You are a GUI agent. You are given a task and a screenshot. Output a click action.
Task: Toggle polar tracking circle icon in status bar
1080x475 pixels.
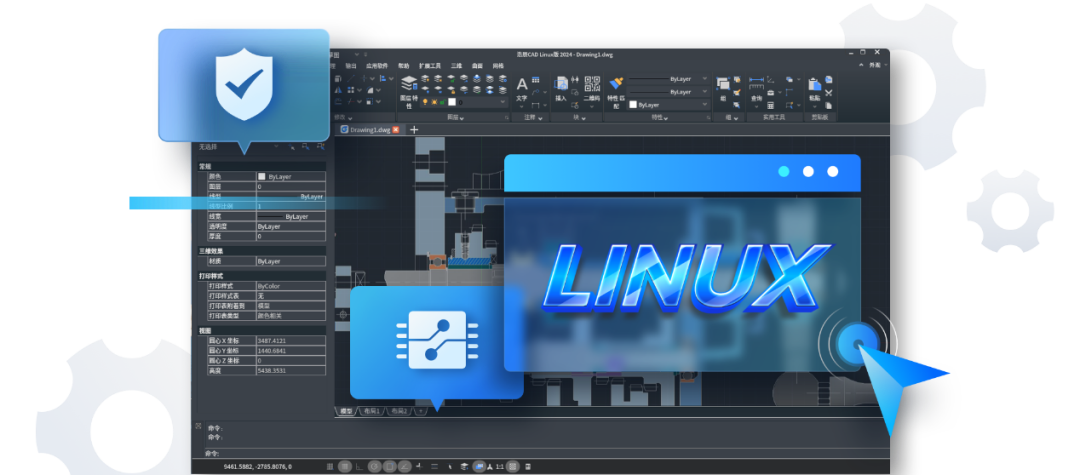pos(375,466)
